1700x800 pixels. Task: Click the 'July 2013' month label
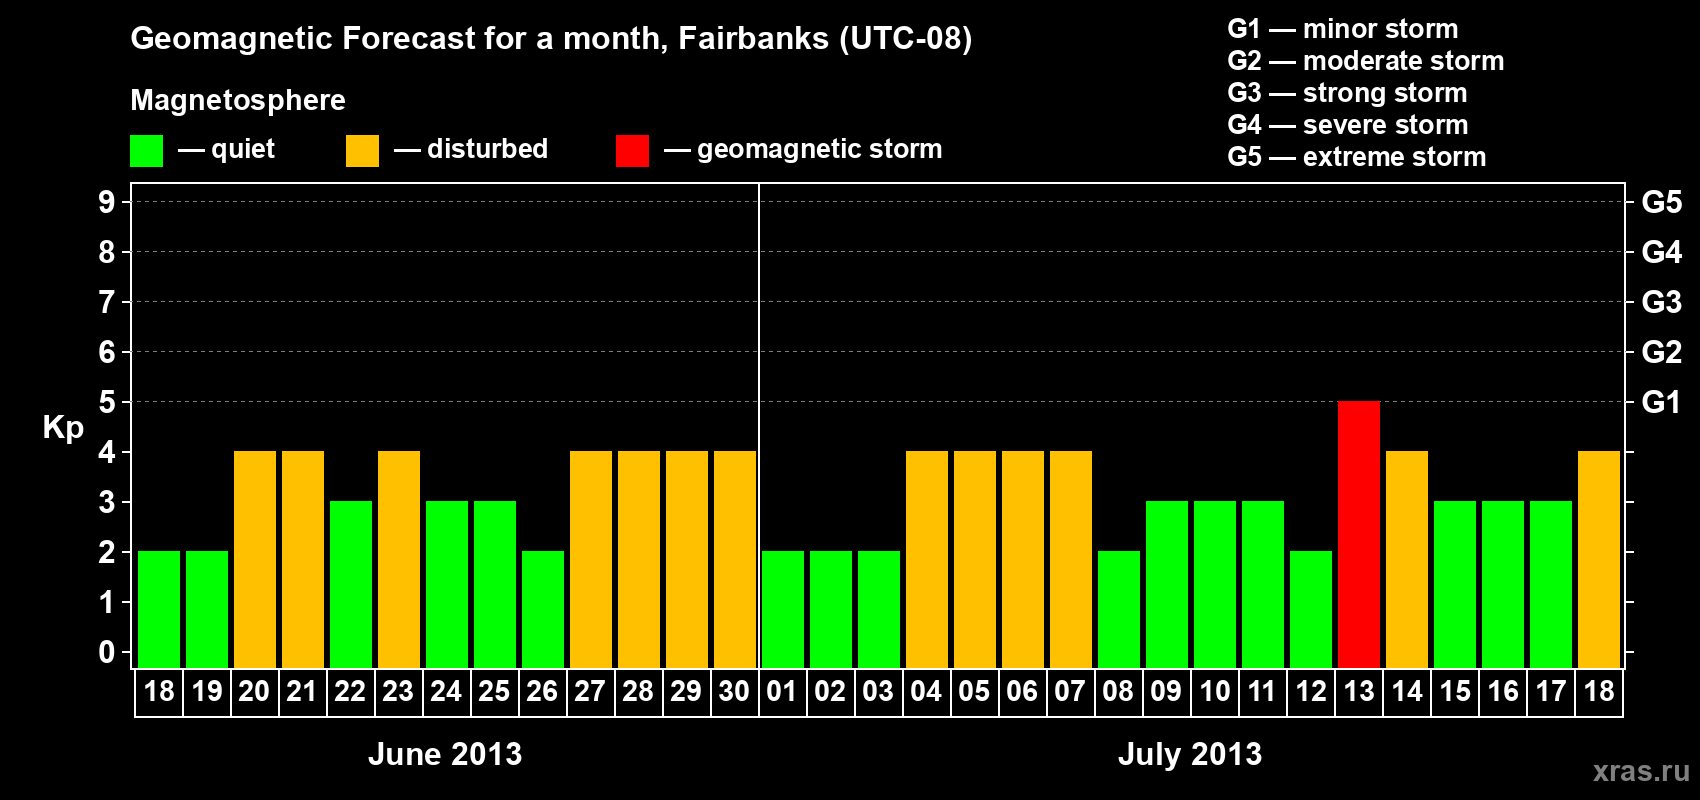pyautogui.click(x=1190, y=754)
